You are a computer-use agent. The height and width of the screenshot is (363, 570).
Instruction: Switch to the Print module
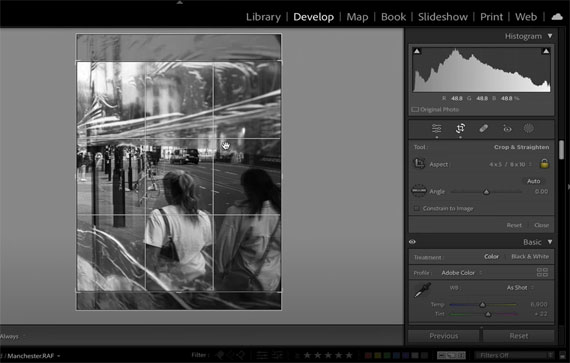(x=491, y=17)
